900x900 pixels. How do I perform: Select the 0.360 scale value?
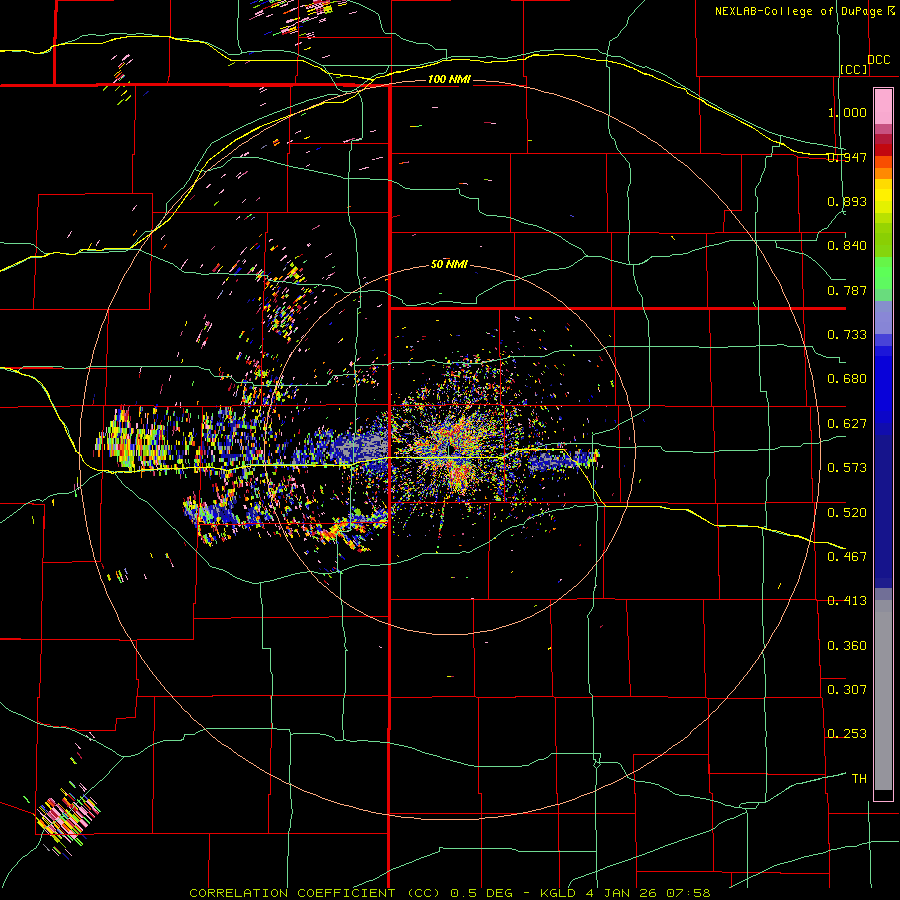click(847, 646)
